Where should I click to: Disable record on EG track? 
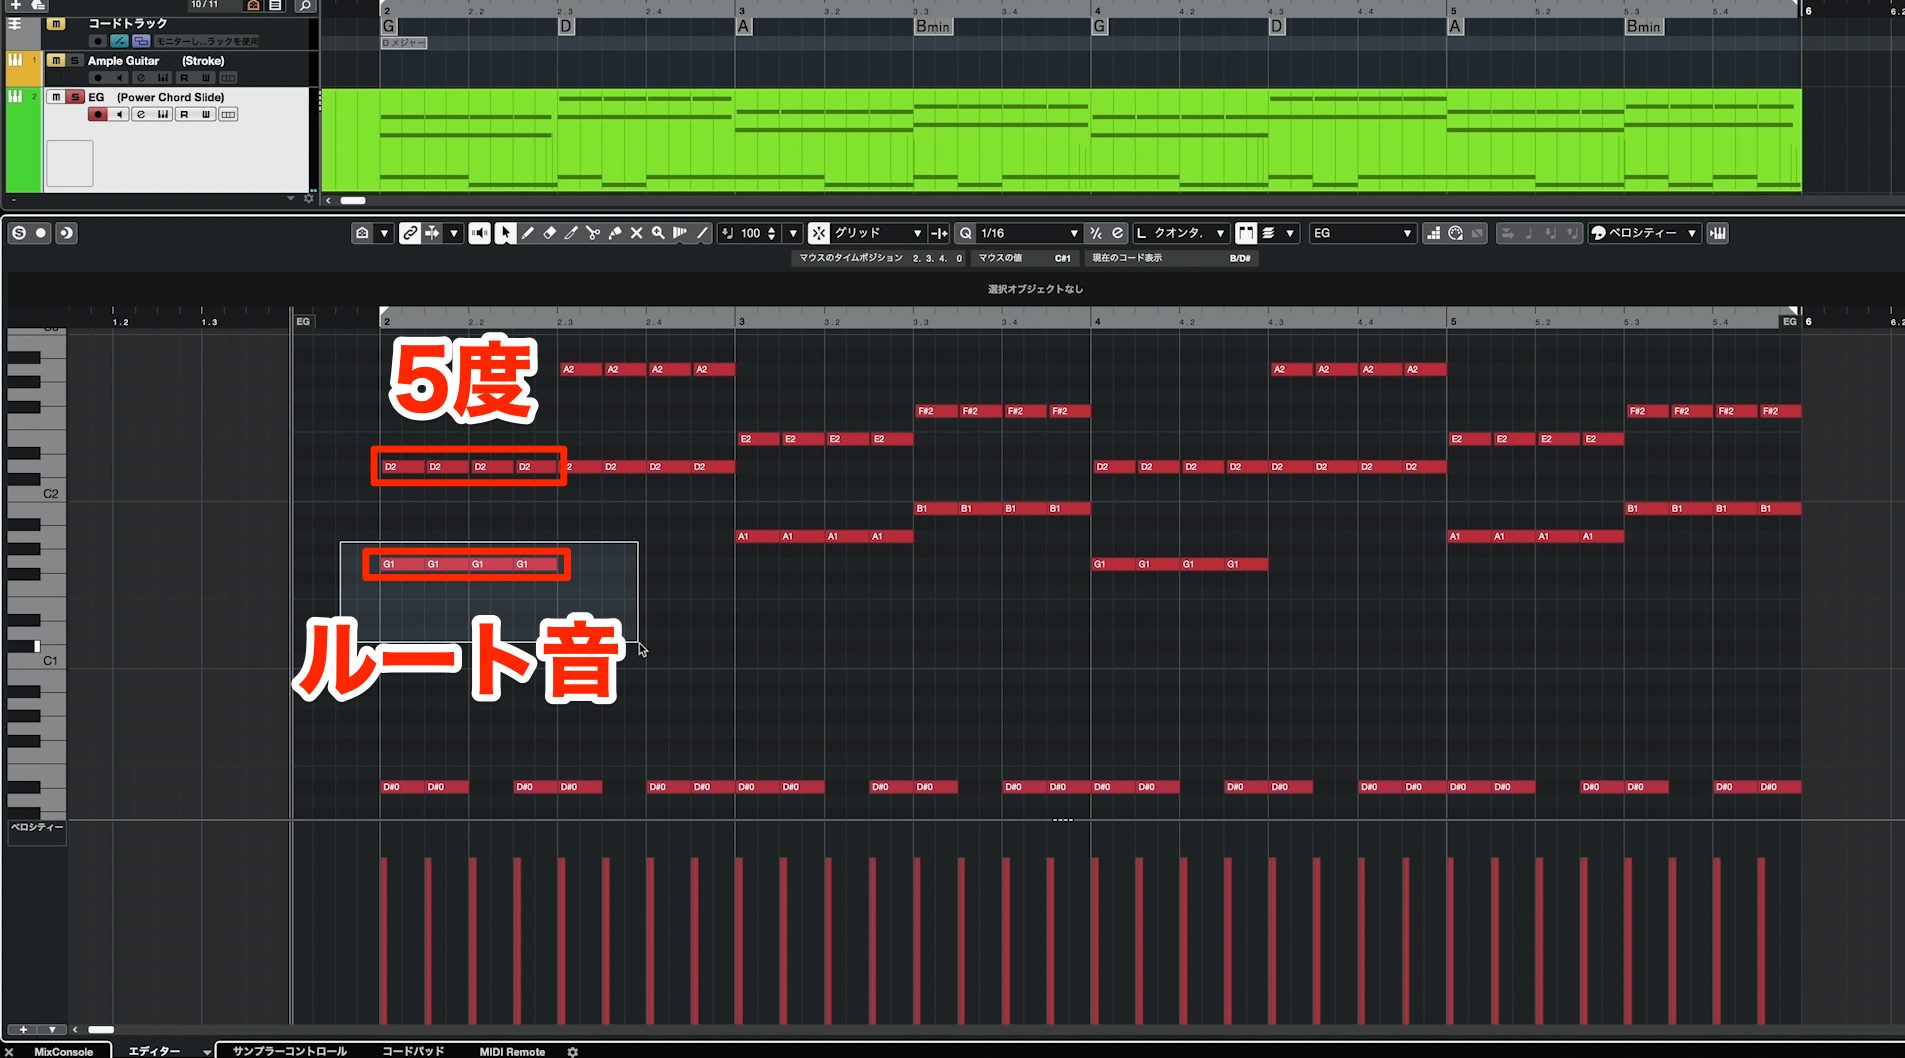coord(97,114)
